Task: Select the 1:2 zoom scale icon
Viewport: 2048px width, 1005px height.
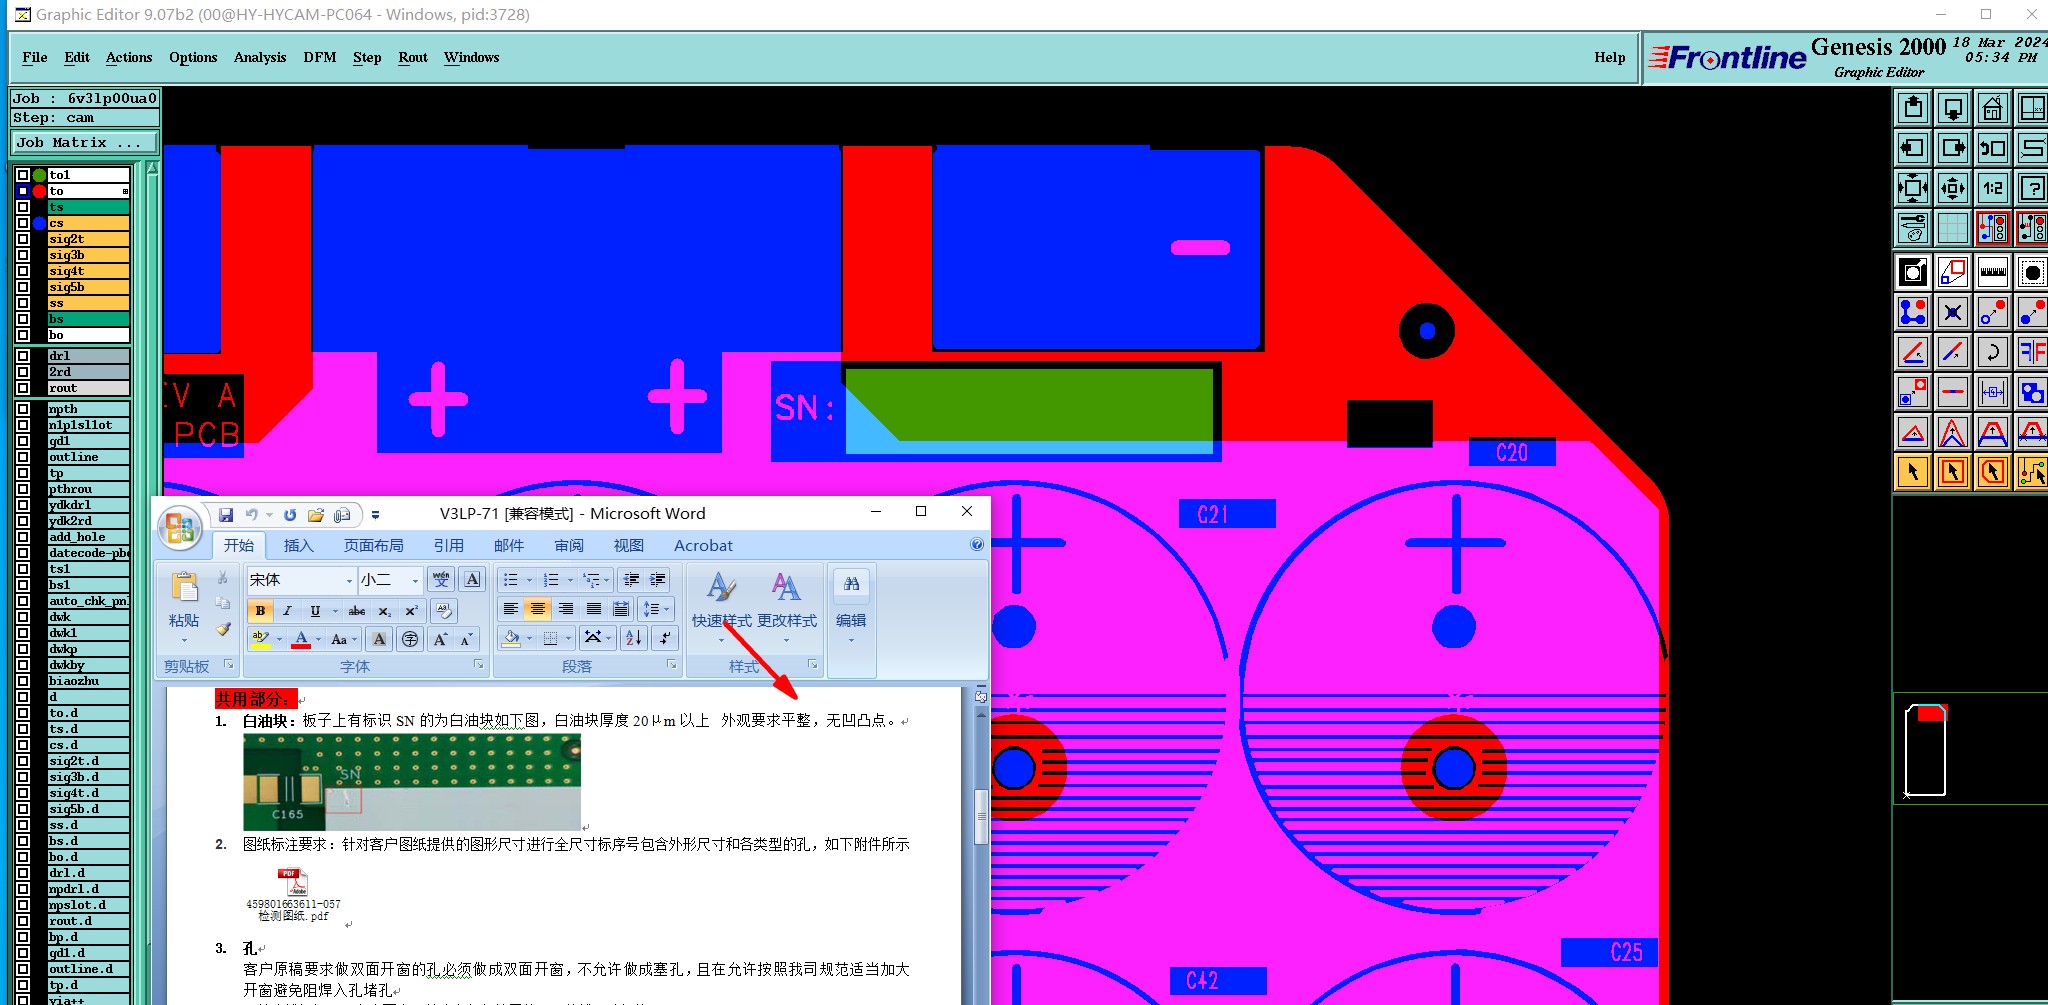Action: 1992,188
